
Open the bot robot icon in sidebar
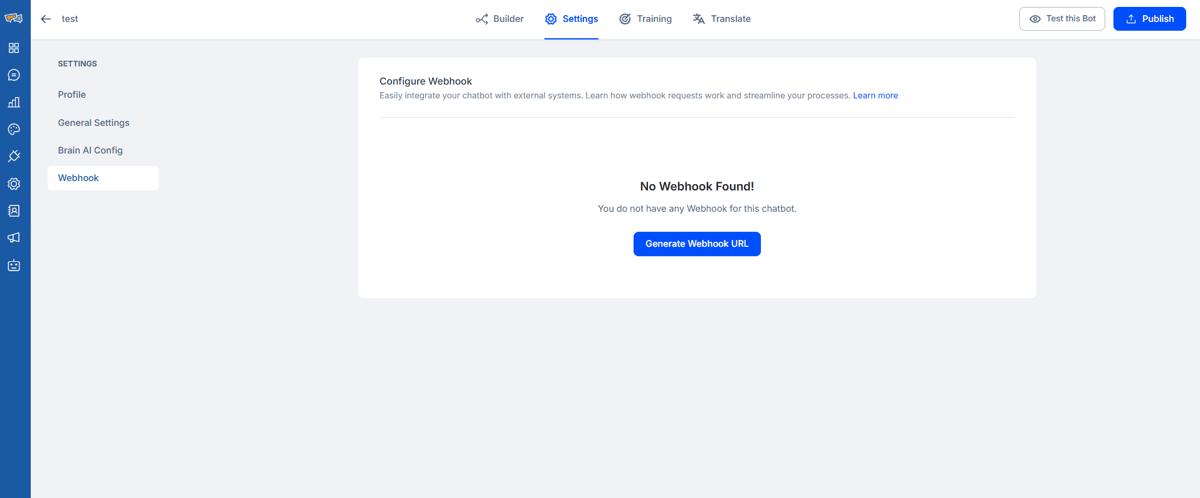[14, 266]
